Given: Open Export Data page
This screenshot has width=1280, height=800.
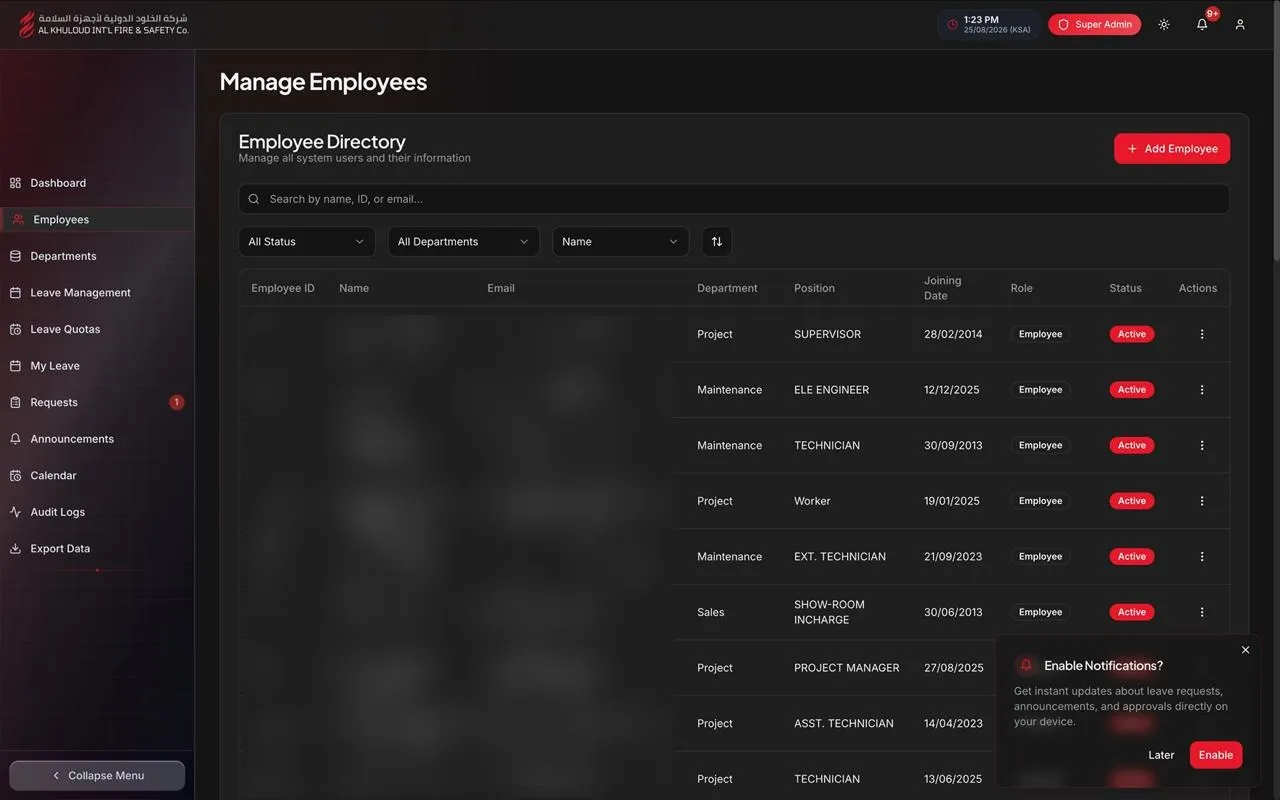Looking at the screenshot, I should 97,548.
